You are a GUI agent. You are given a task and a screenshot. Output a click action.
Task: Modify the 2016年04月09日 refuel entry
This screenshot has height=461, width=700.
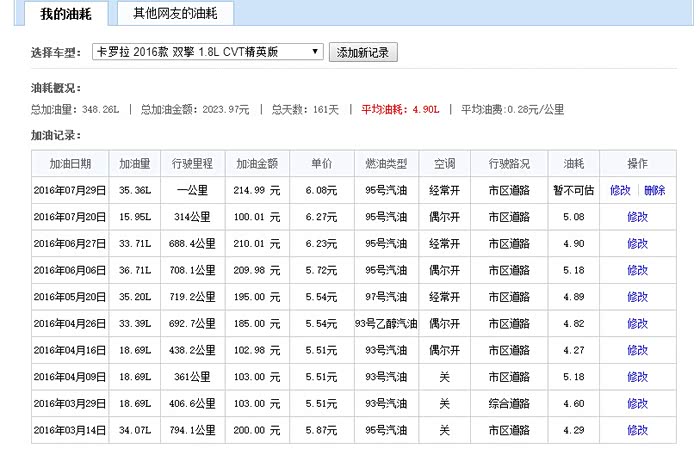[x=637, y=377]
